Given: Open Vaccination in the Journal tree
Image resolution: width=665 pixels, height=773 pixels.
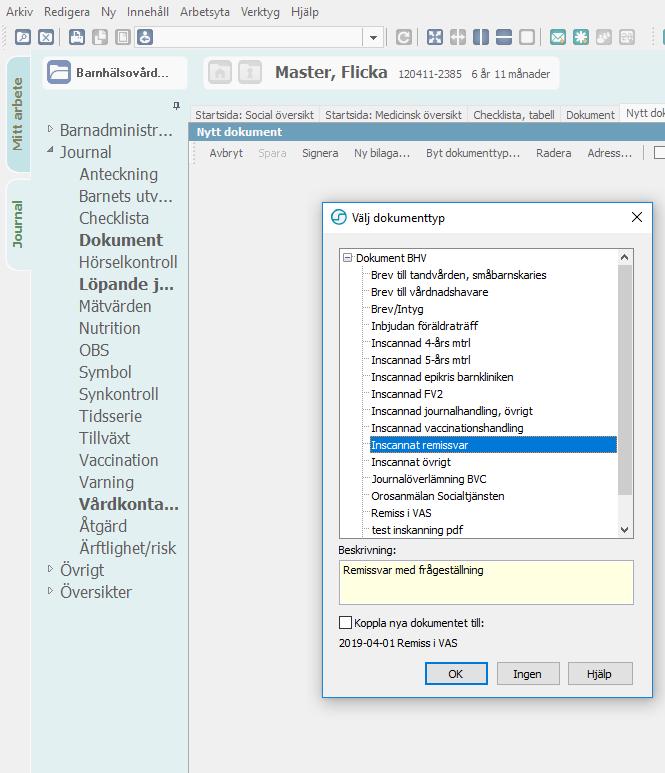Looking at the screenshot, I should pos(119,460).
